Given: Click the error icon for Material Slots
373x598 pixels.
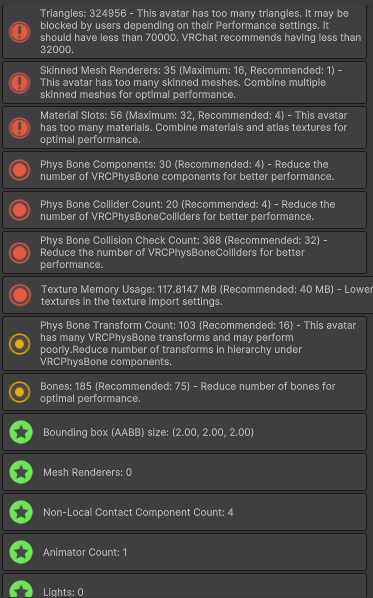Looking at the screenshot, I should point(19,127).
